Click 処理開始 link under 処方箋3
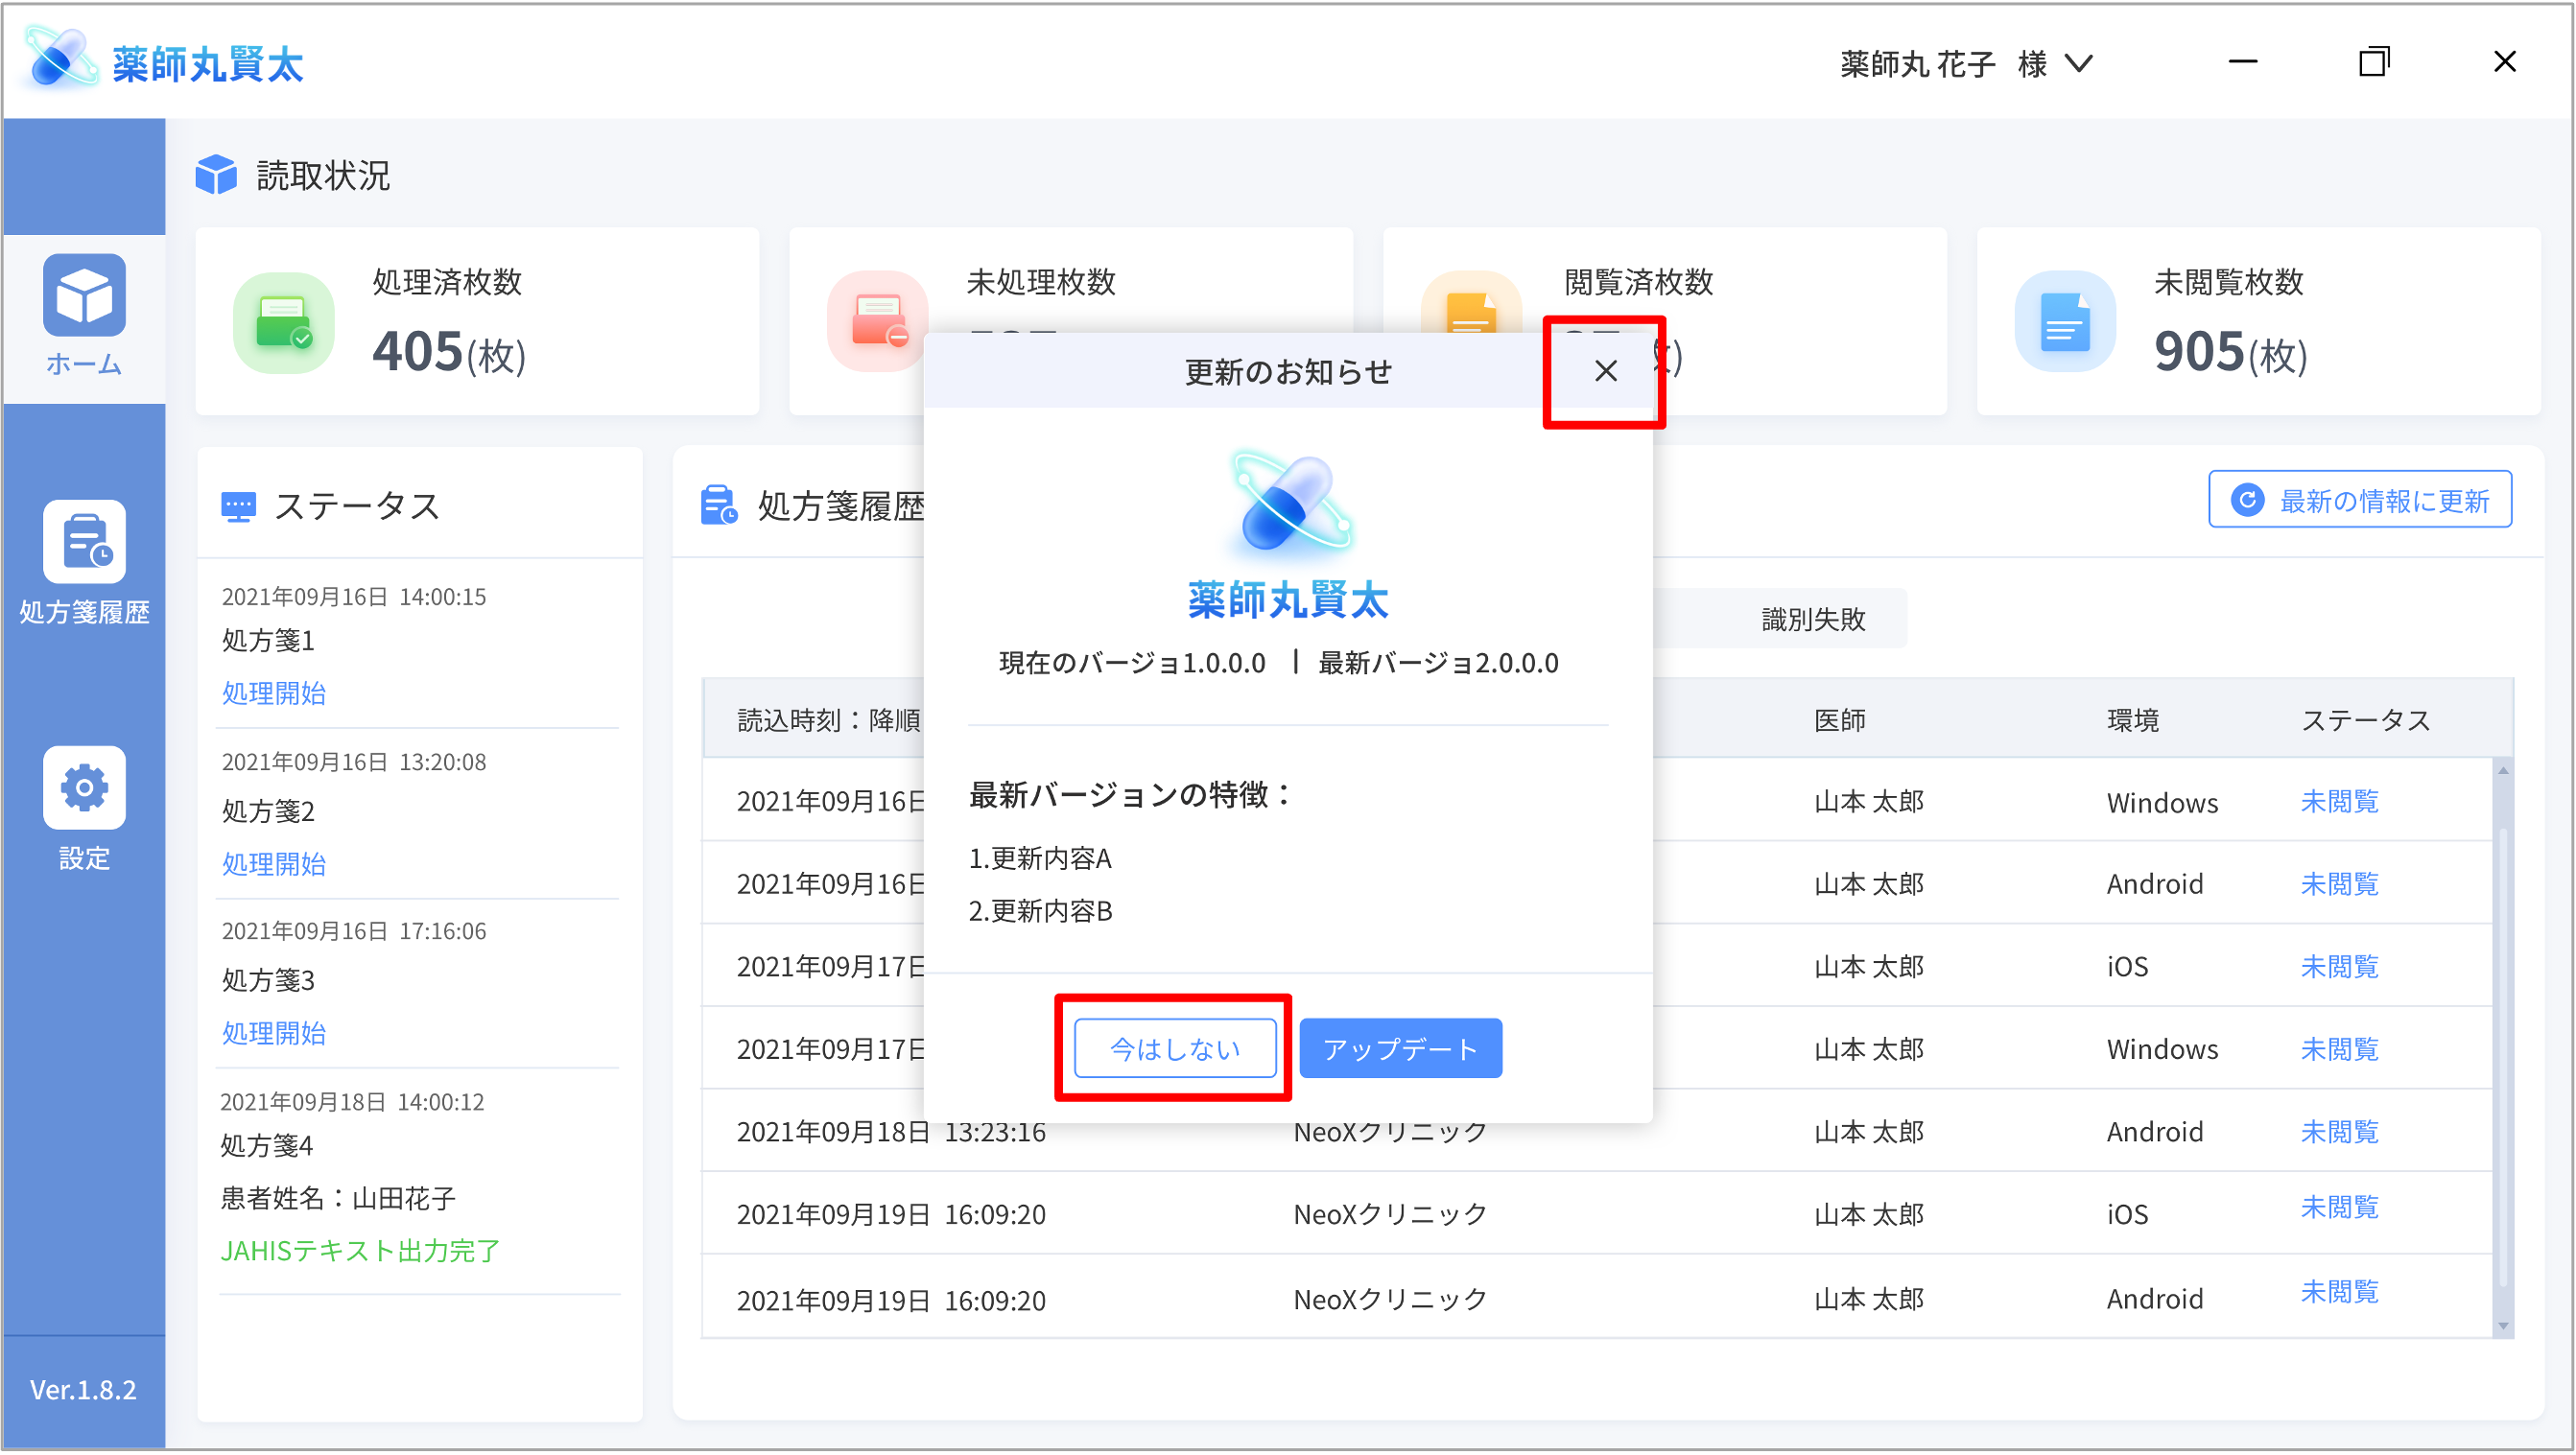 pyautogui.click(x=274, y=1033)
